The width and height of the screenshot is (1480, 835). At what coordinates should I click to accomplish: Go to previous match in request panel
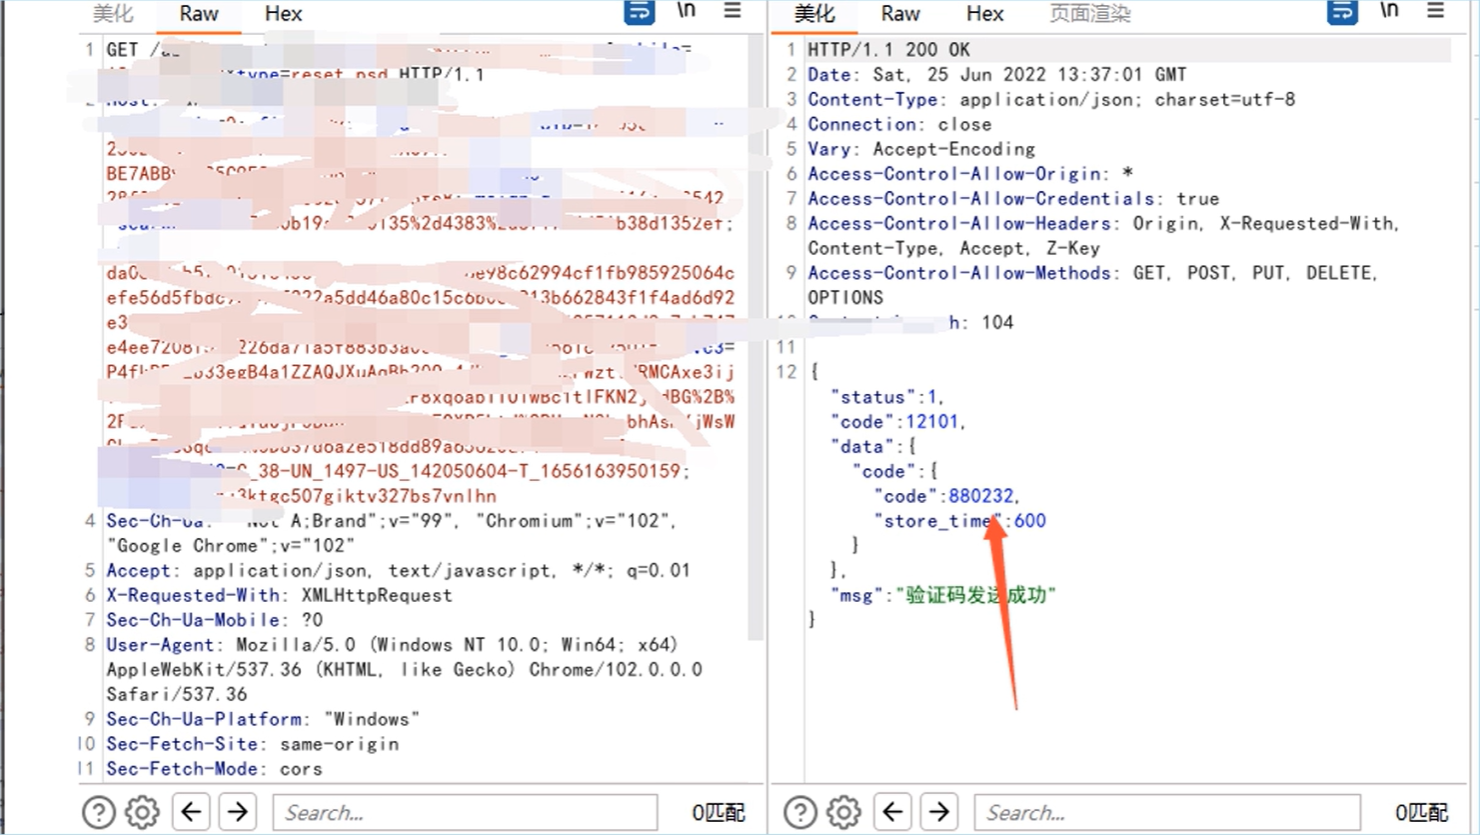(x=191, y=812)
